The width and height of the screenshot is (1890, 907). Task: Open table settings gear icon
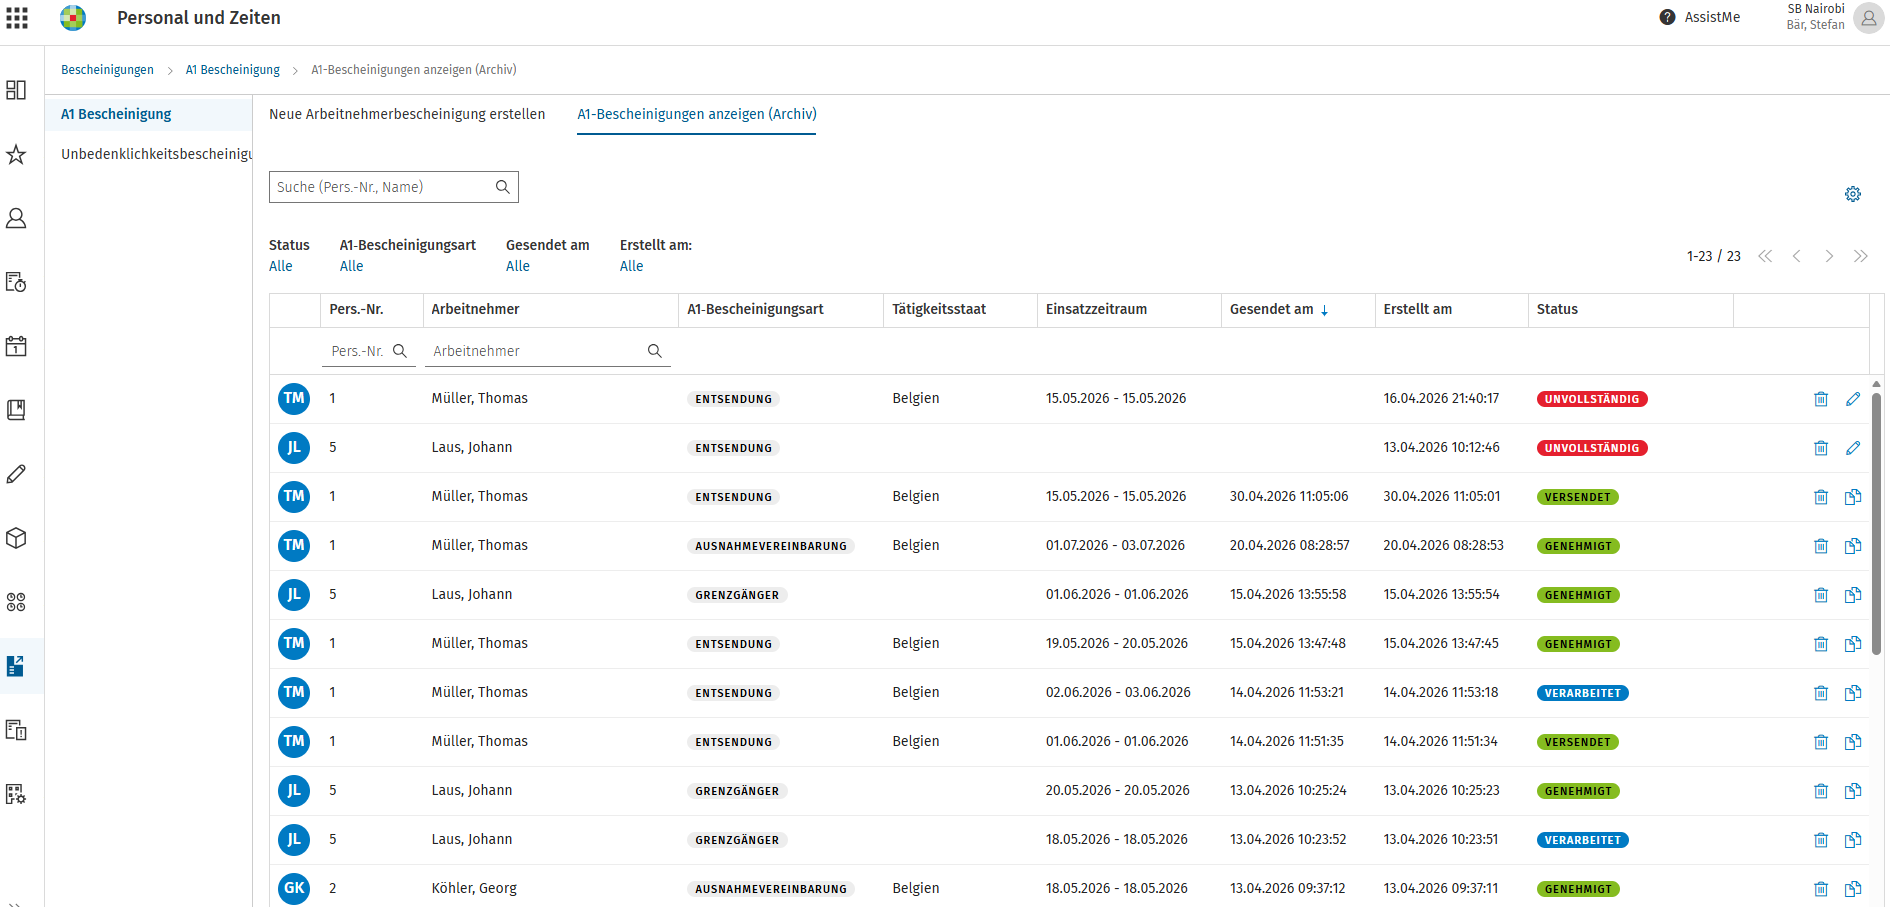(1853, 194)
